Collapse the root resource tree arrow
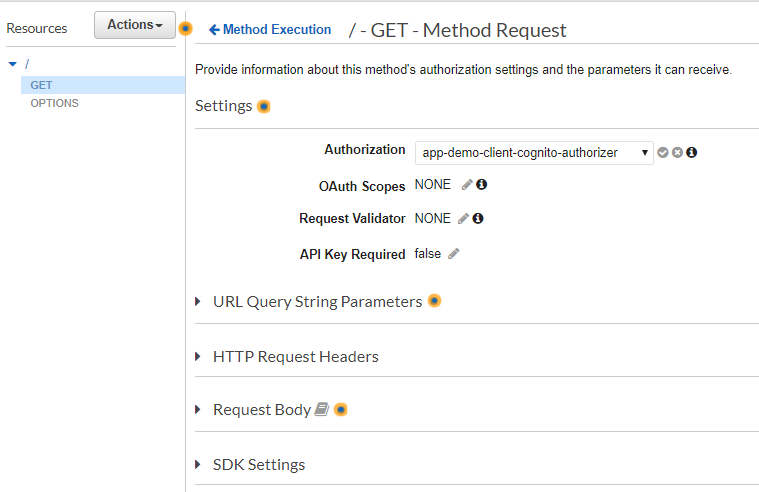Viewport: 759px width, 492px height. [12, 64]
